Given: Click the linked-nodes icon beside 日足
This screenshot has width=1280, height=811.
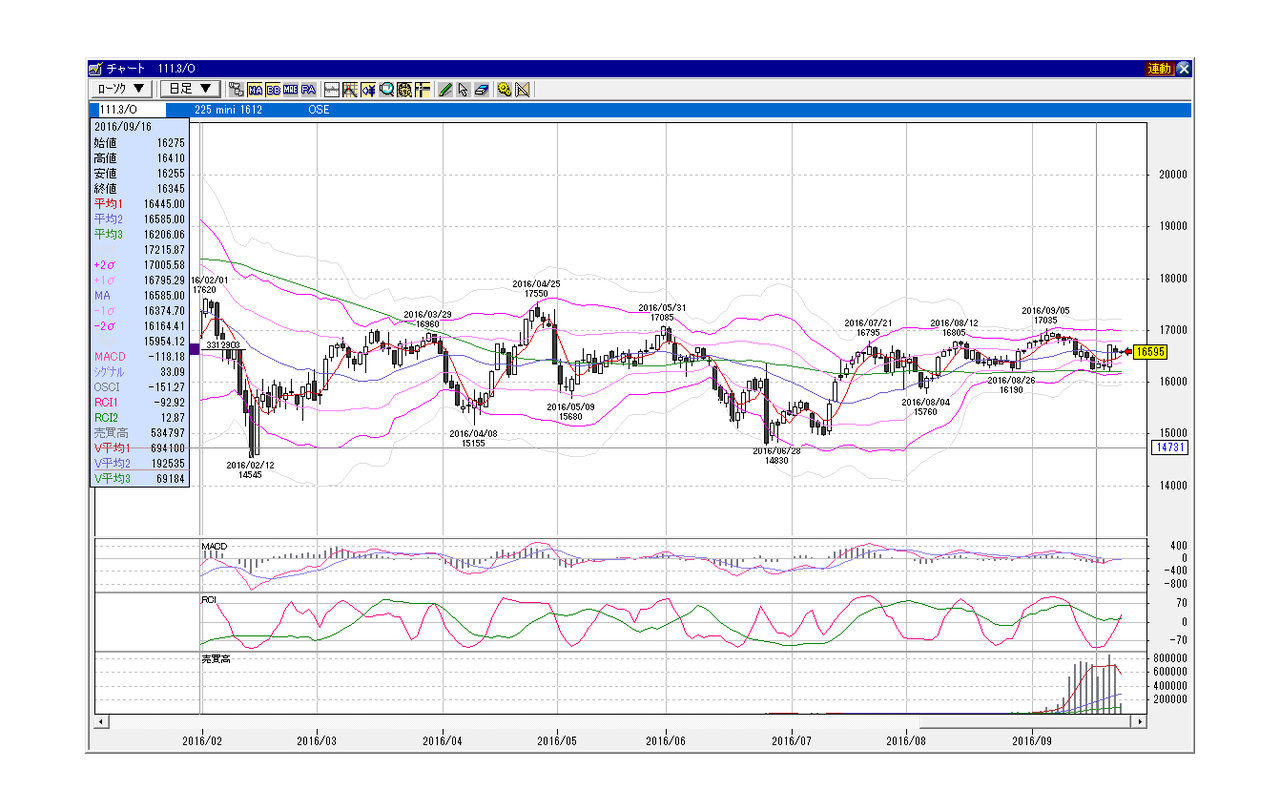Looking at the screenshot, I should 236,89.
